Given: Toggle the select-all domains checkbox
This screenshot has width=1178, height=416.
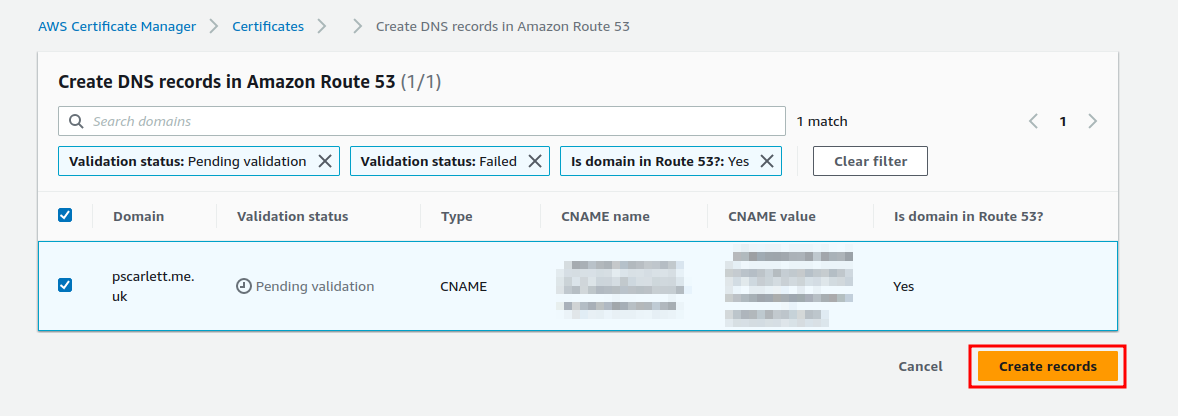Looking at the screenshot, I should pos(65,216).
